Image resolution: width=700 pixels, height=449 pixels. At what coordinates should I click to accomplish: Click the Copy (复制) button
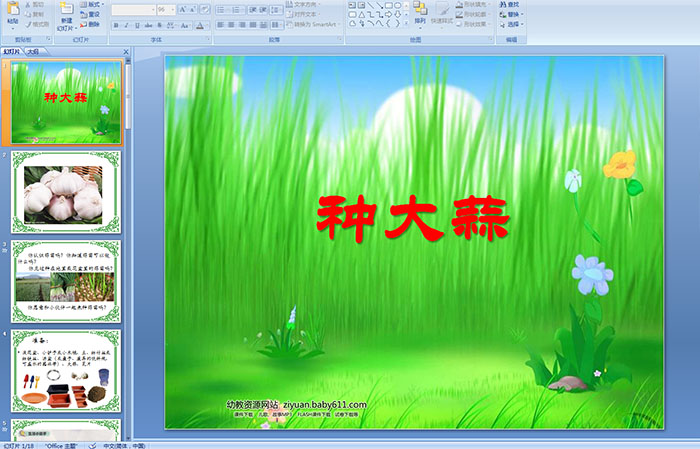point(35,14)
